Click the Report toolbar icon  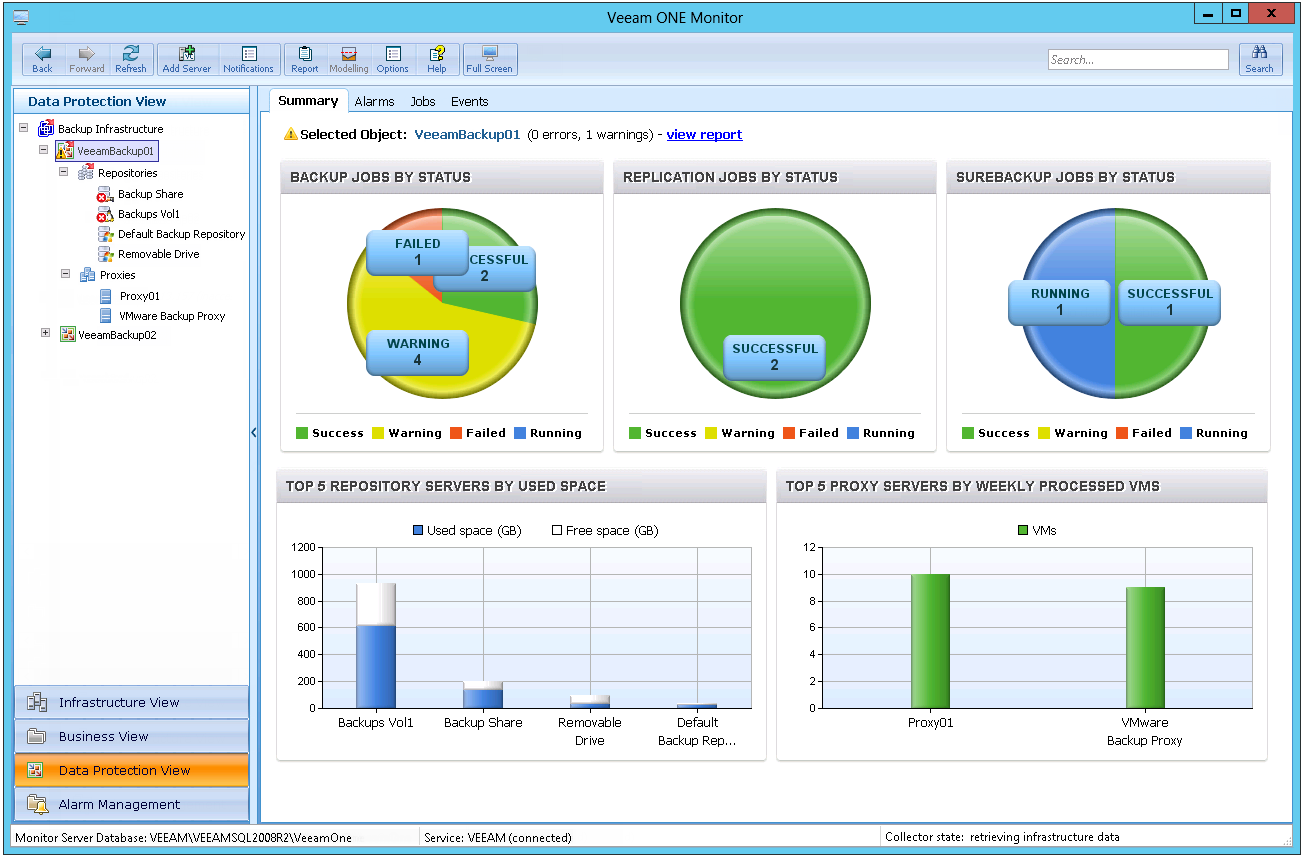(x=304, y=59)
